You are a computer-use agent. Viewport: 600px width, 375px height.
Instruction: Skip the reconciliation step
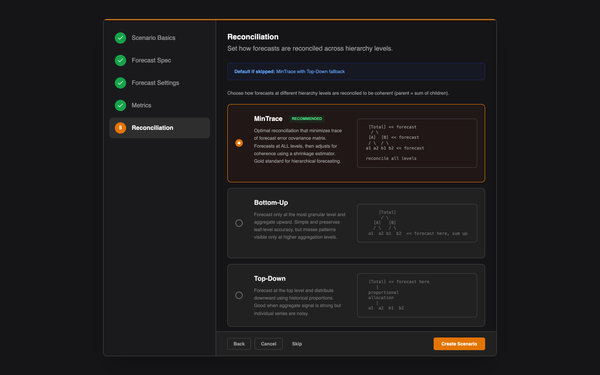(x=297, y=344)
